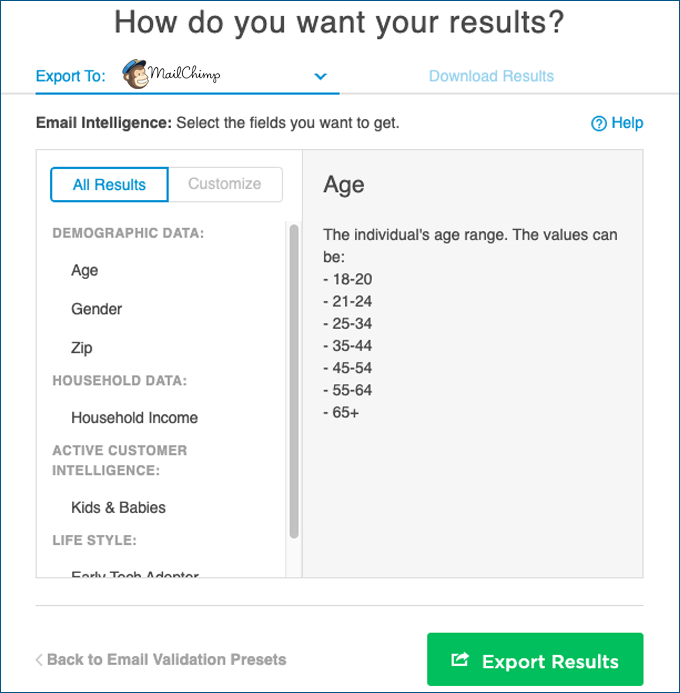Viewport: 680px width, 693px height.
Task: Select the All Results toggle option
Action: [x=109, y=184]
